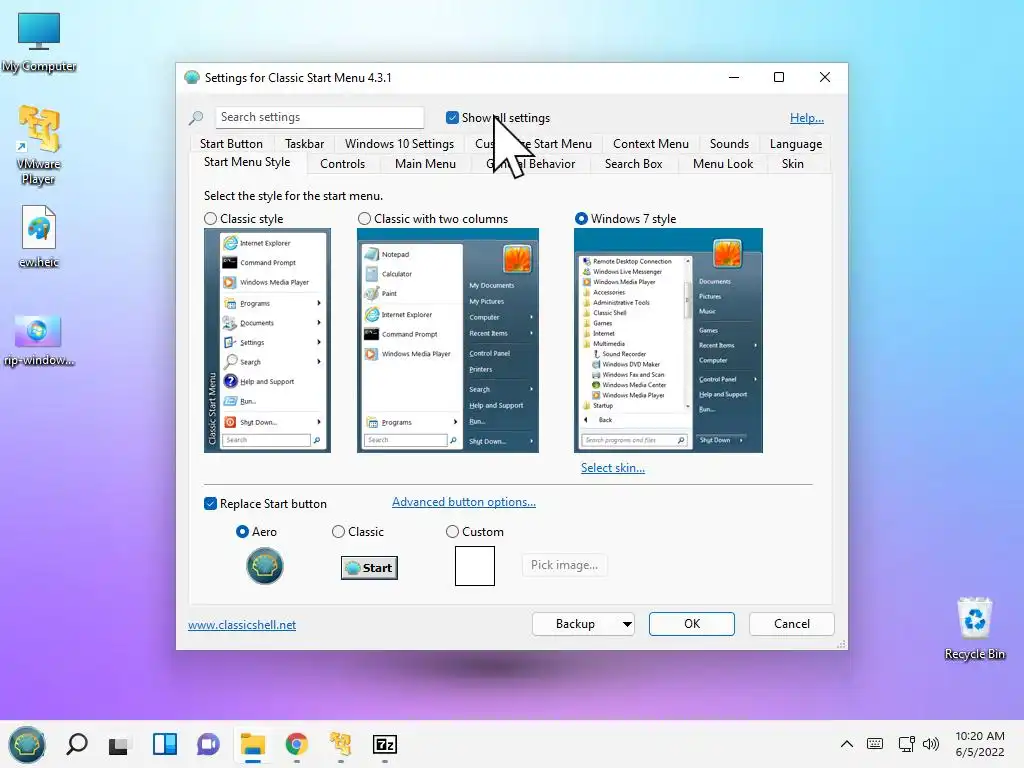1024x768 pixels.
Task: Open the Help link
Action: pyautogui.click(x=807, y=118)
